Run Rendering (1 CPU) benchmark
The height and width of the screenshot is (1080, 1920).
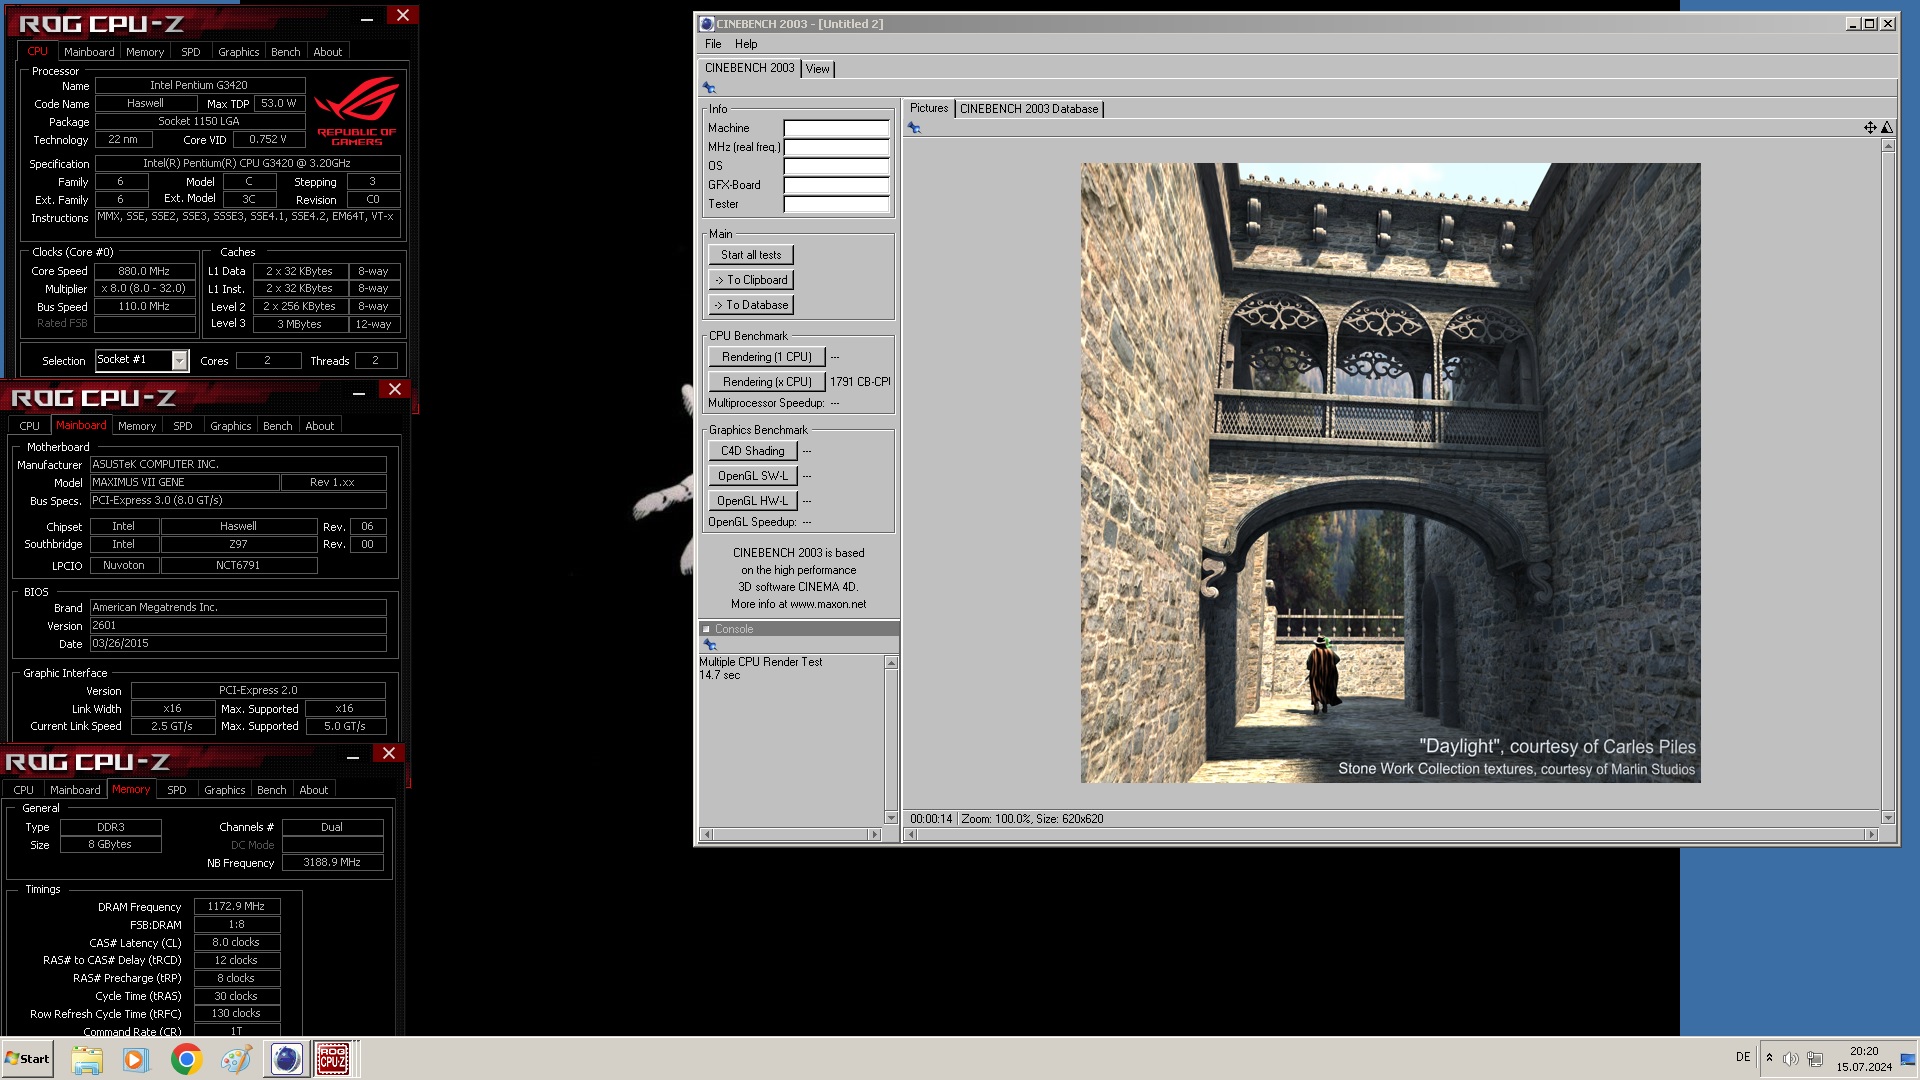[767, 357]
